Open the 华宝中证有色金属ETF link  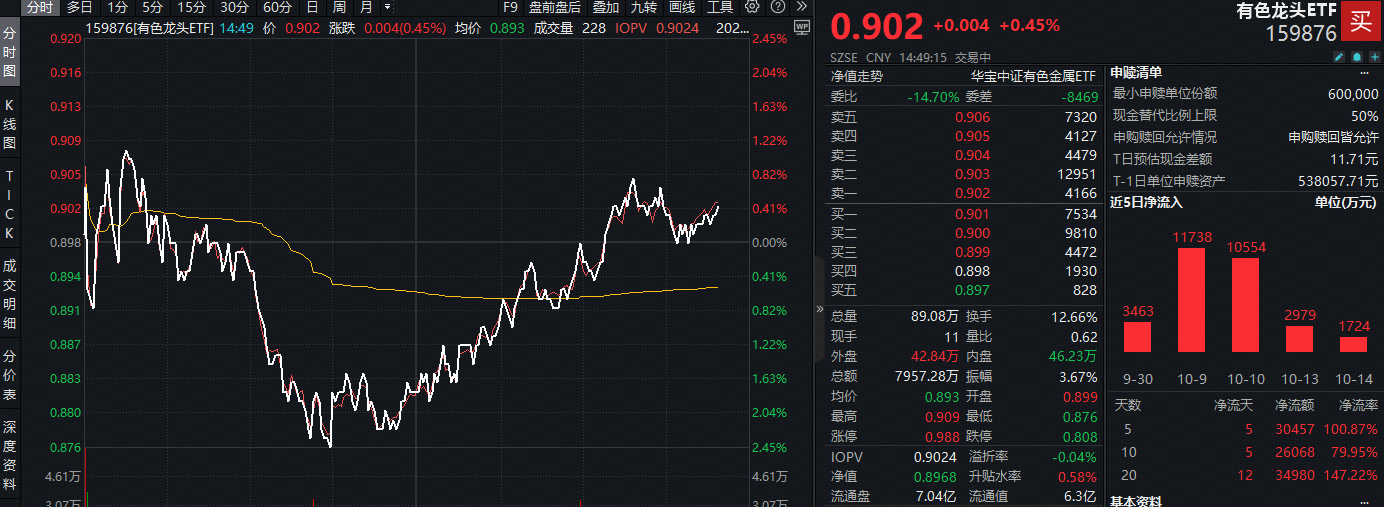(1033, 75)
